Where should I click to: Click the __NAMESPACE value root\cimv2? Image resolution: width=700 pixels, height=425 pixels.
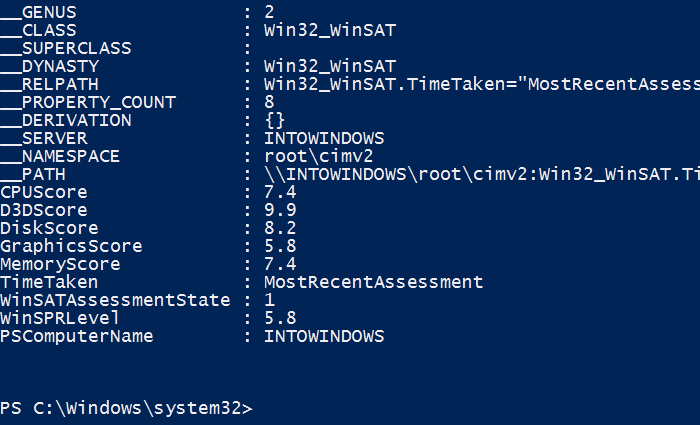(318, 156)
